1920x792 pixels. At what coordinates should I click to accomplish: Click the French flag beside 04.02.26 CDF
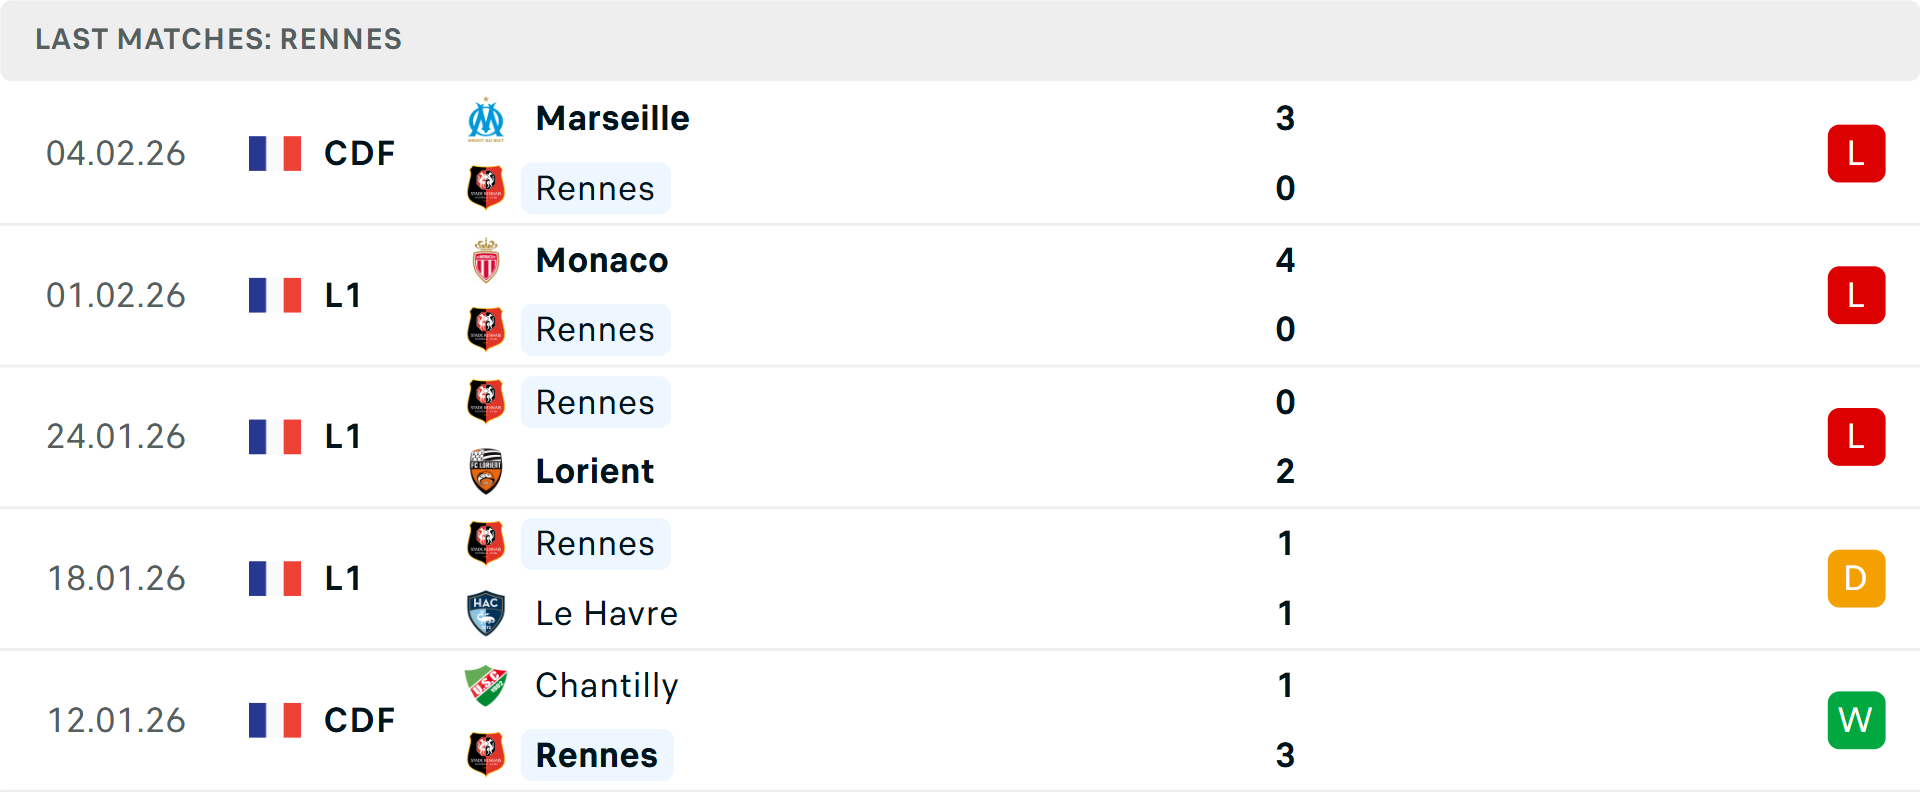(x=275, y=154)
